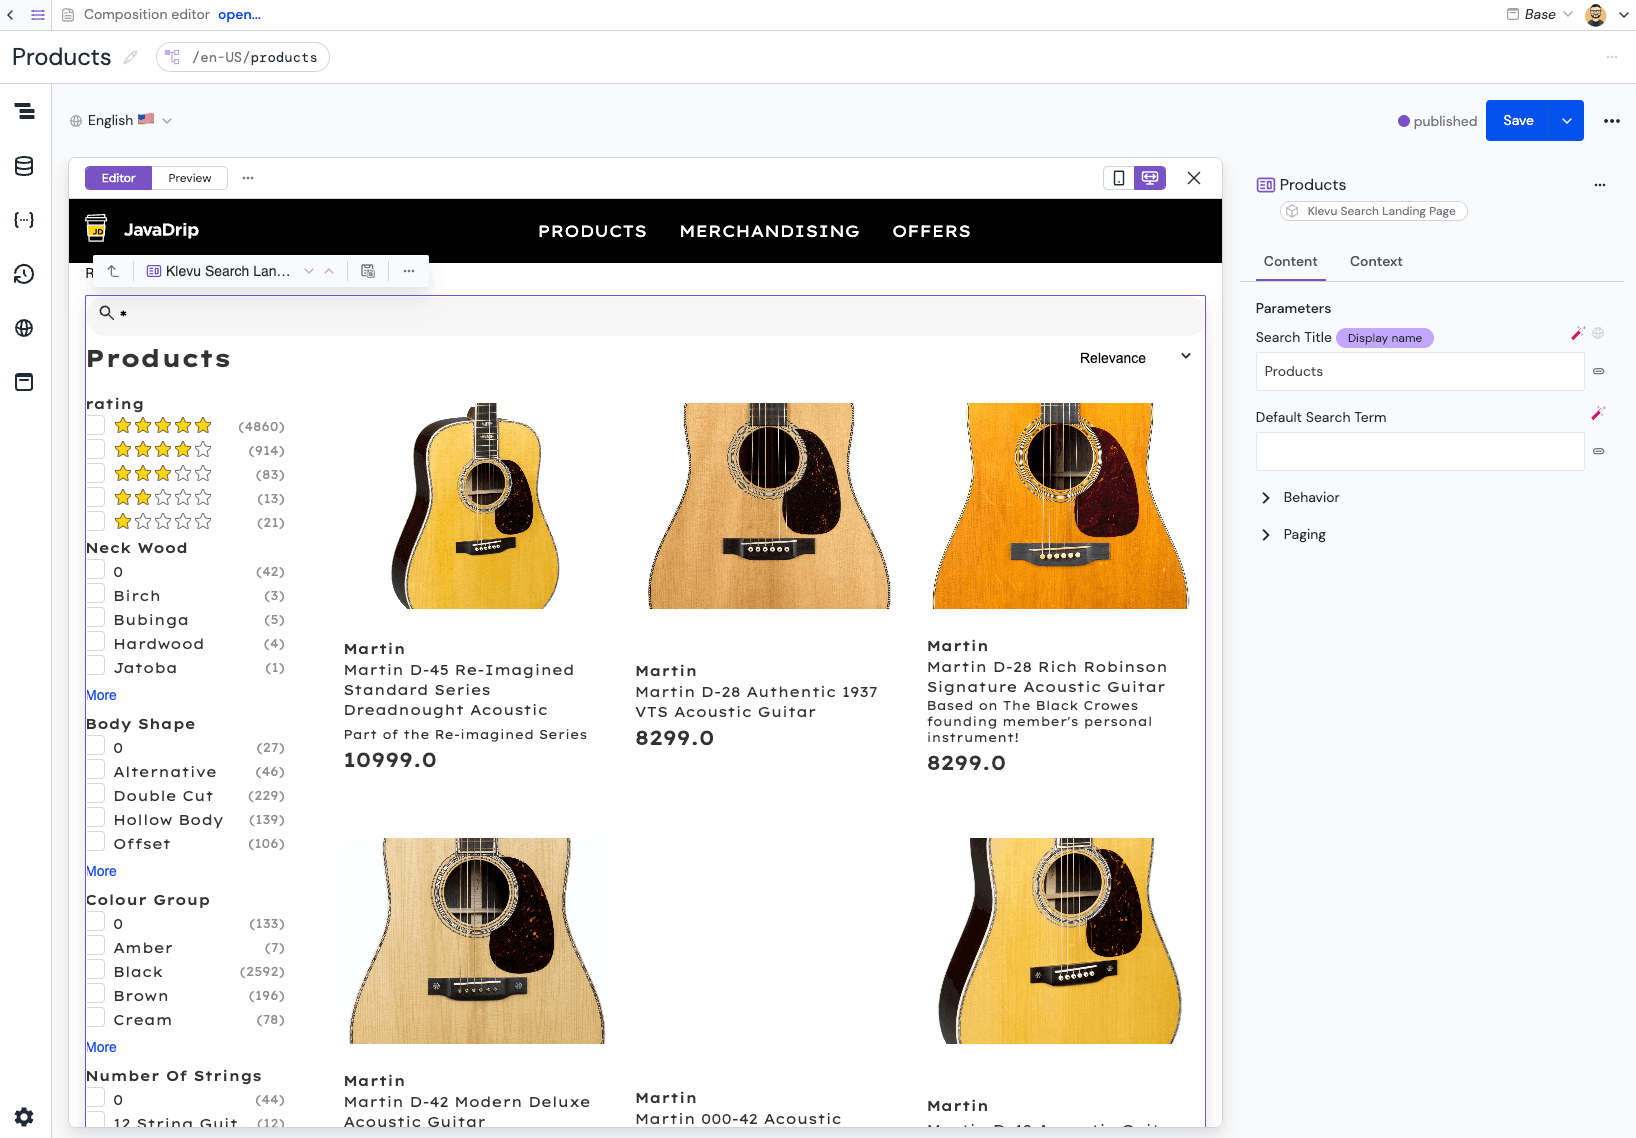1636x1138 pixels.
Task: Select parent component arrow icon
Action: coord(113,271)
